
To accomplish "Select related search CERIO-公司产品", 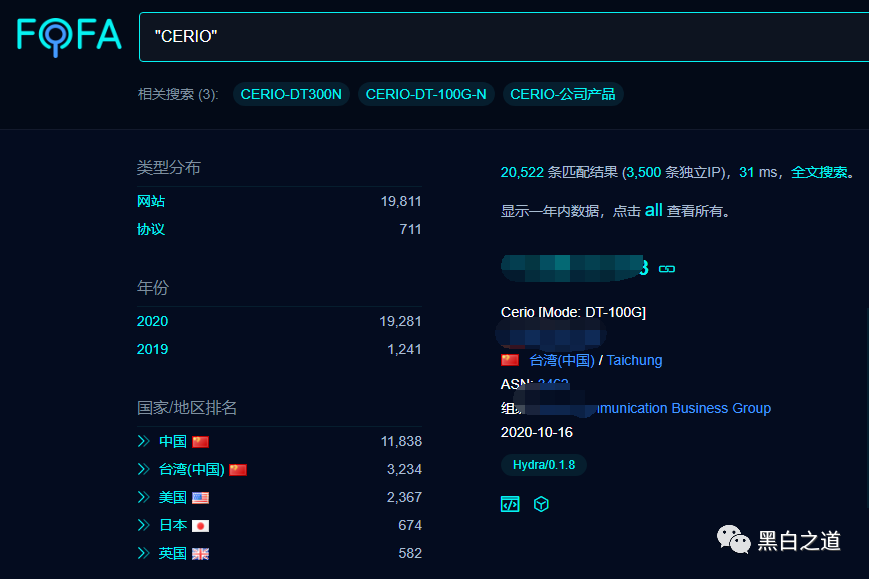I will click(x=563, y=94).
